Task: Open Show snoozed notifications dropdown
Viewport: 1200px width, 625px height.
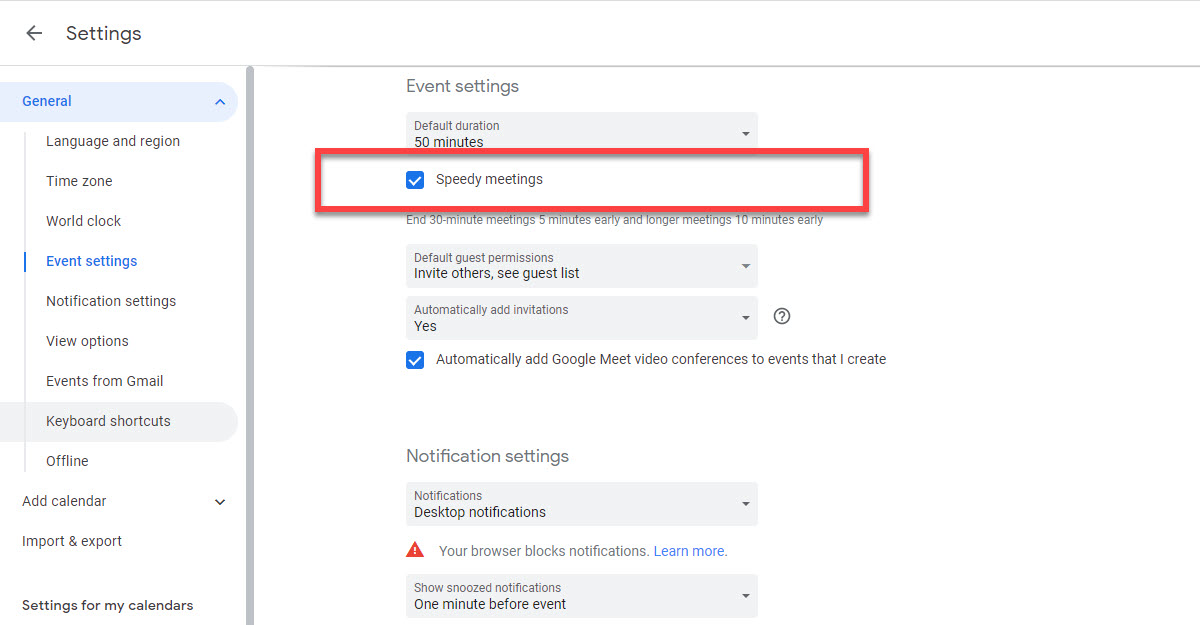Action: tap(582, 596)
